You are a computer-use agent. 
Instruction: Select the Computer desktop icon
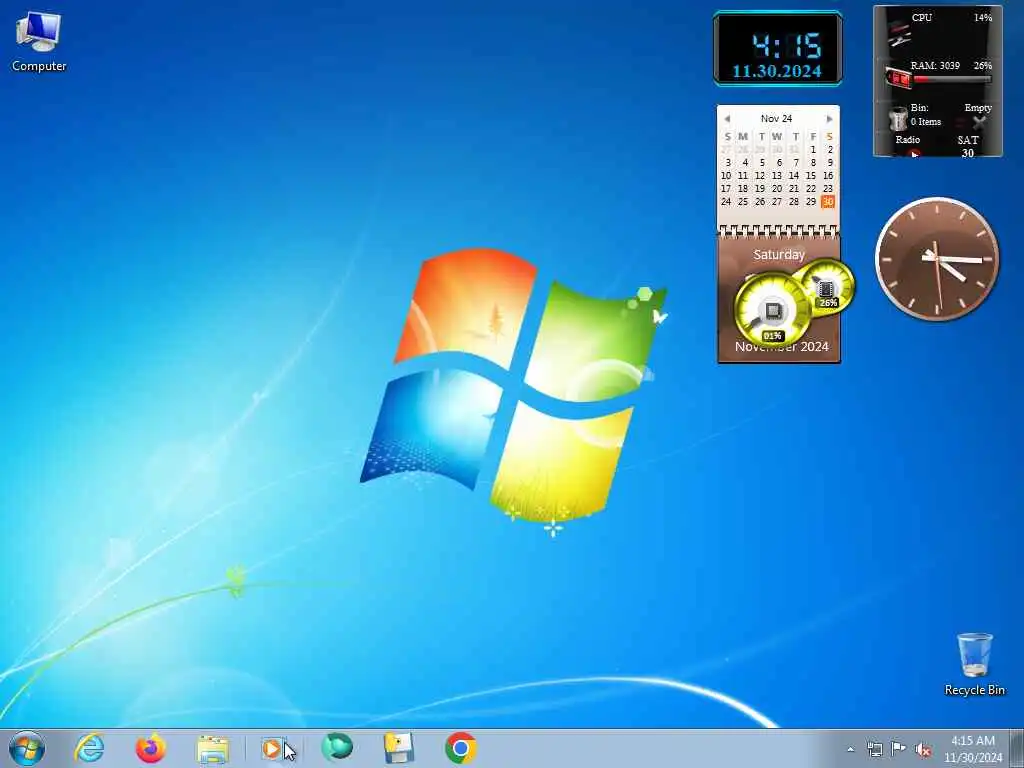[x=39, y=42]
